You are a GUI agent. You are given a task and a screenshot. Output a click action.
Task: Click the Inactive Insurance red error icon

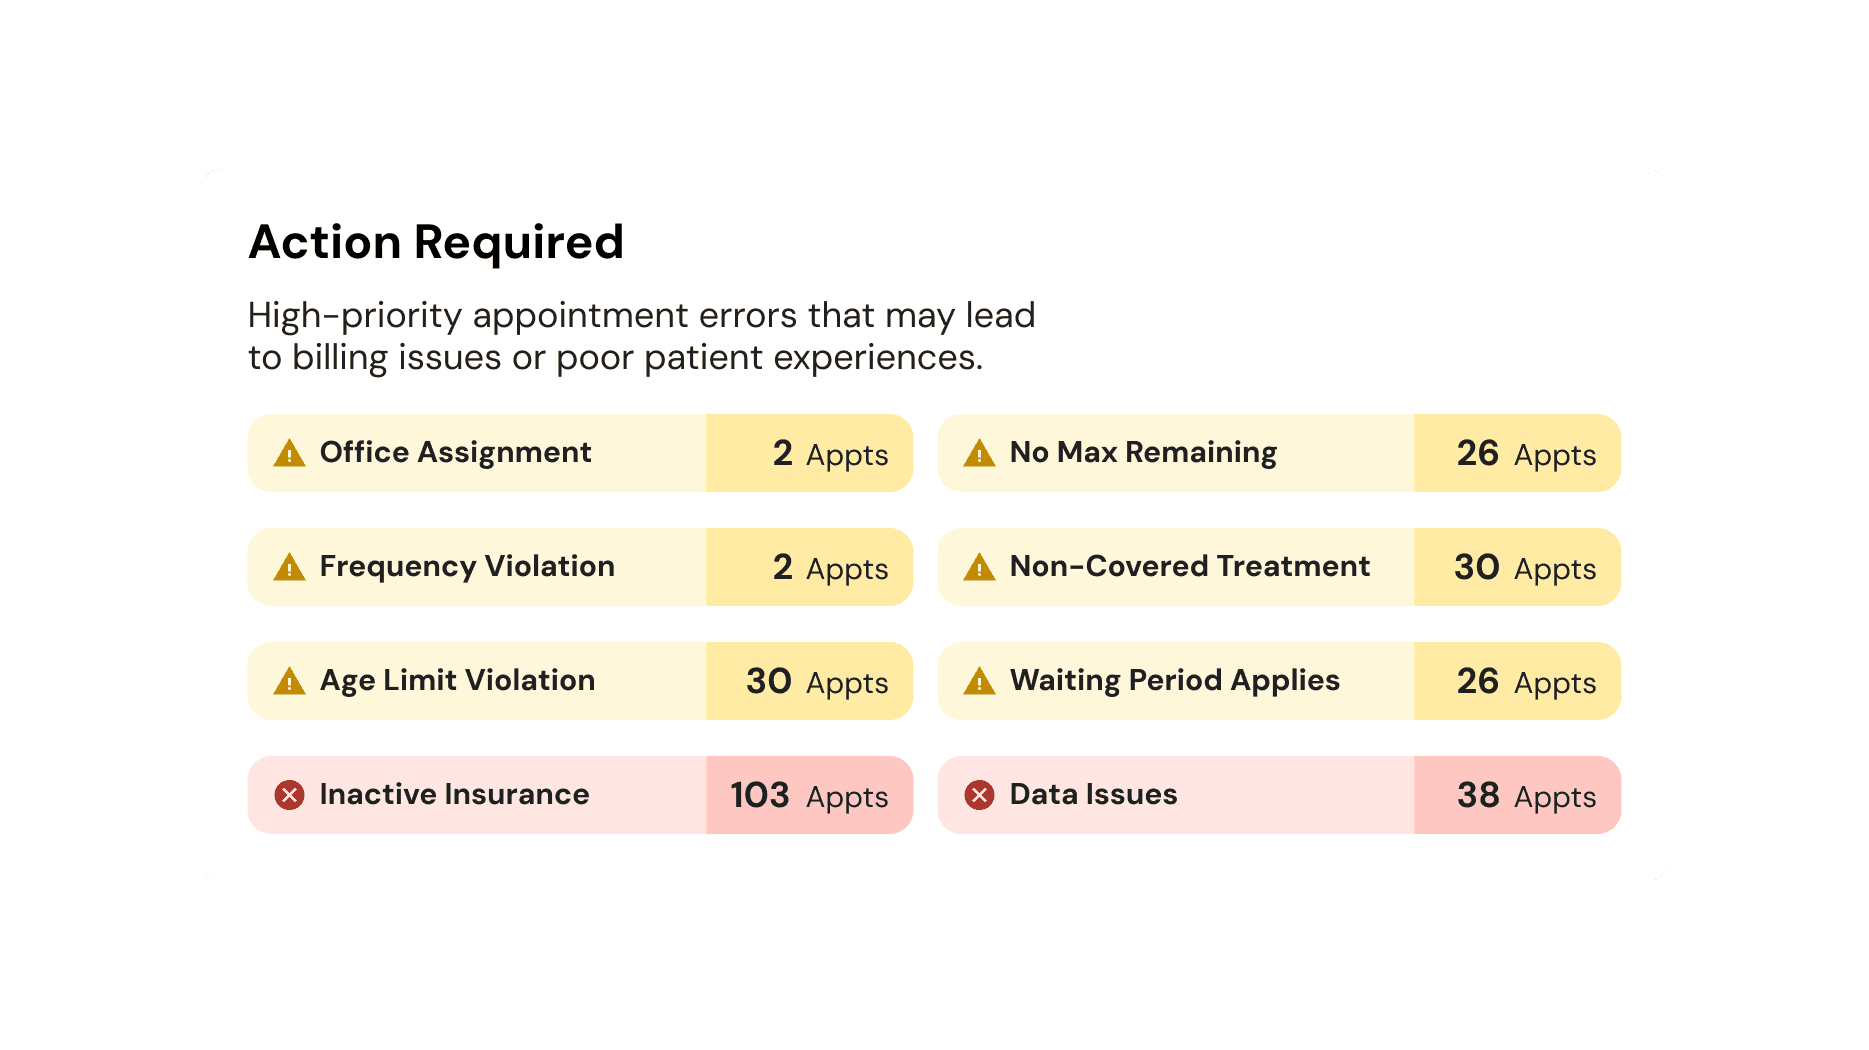(289, 795)
